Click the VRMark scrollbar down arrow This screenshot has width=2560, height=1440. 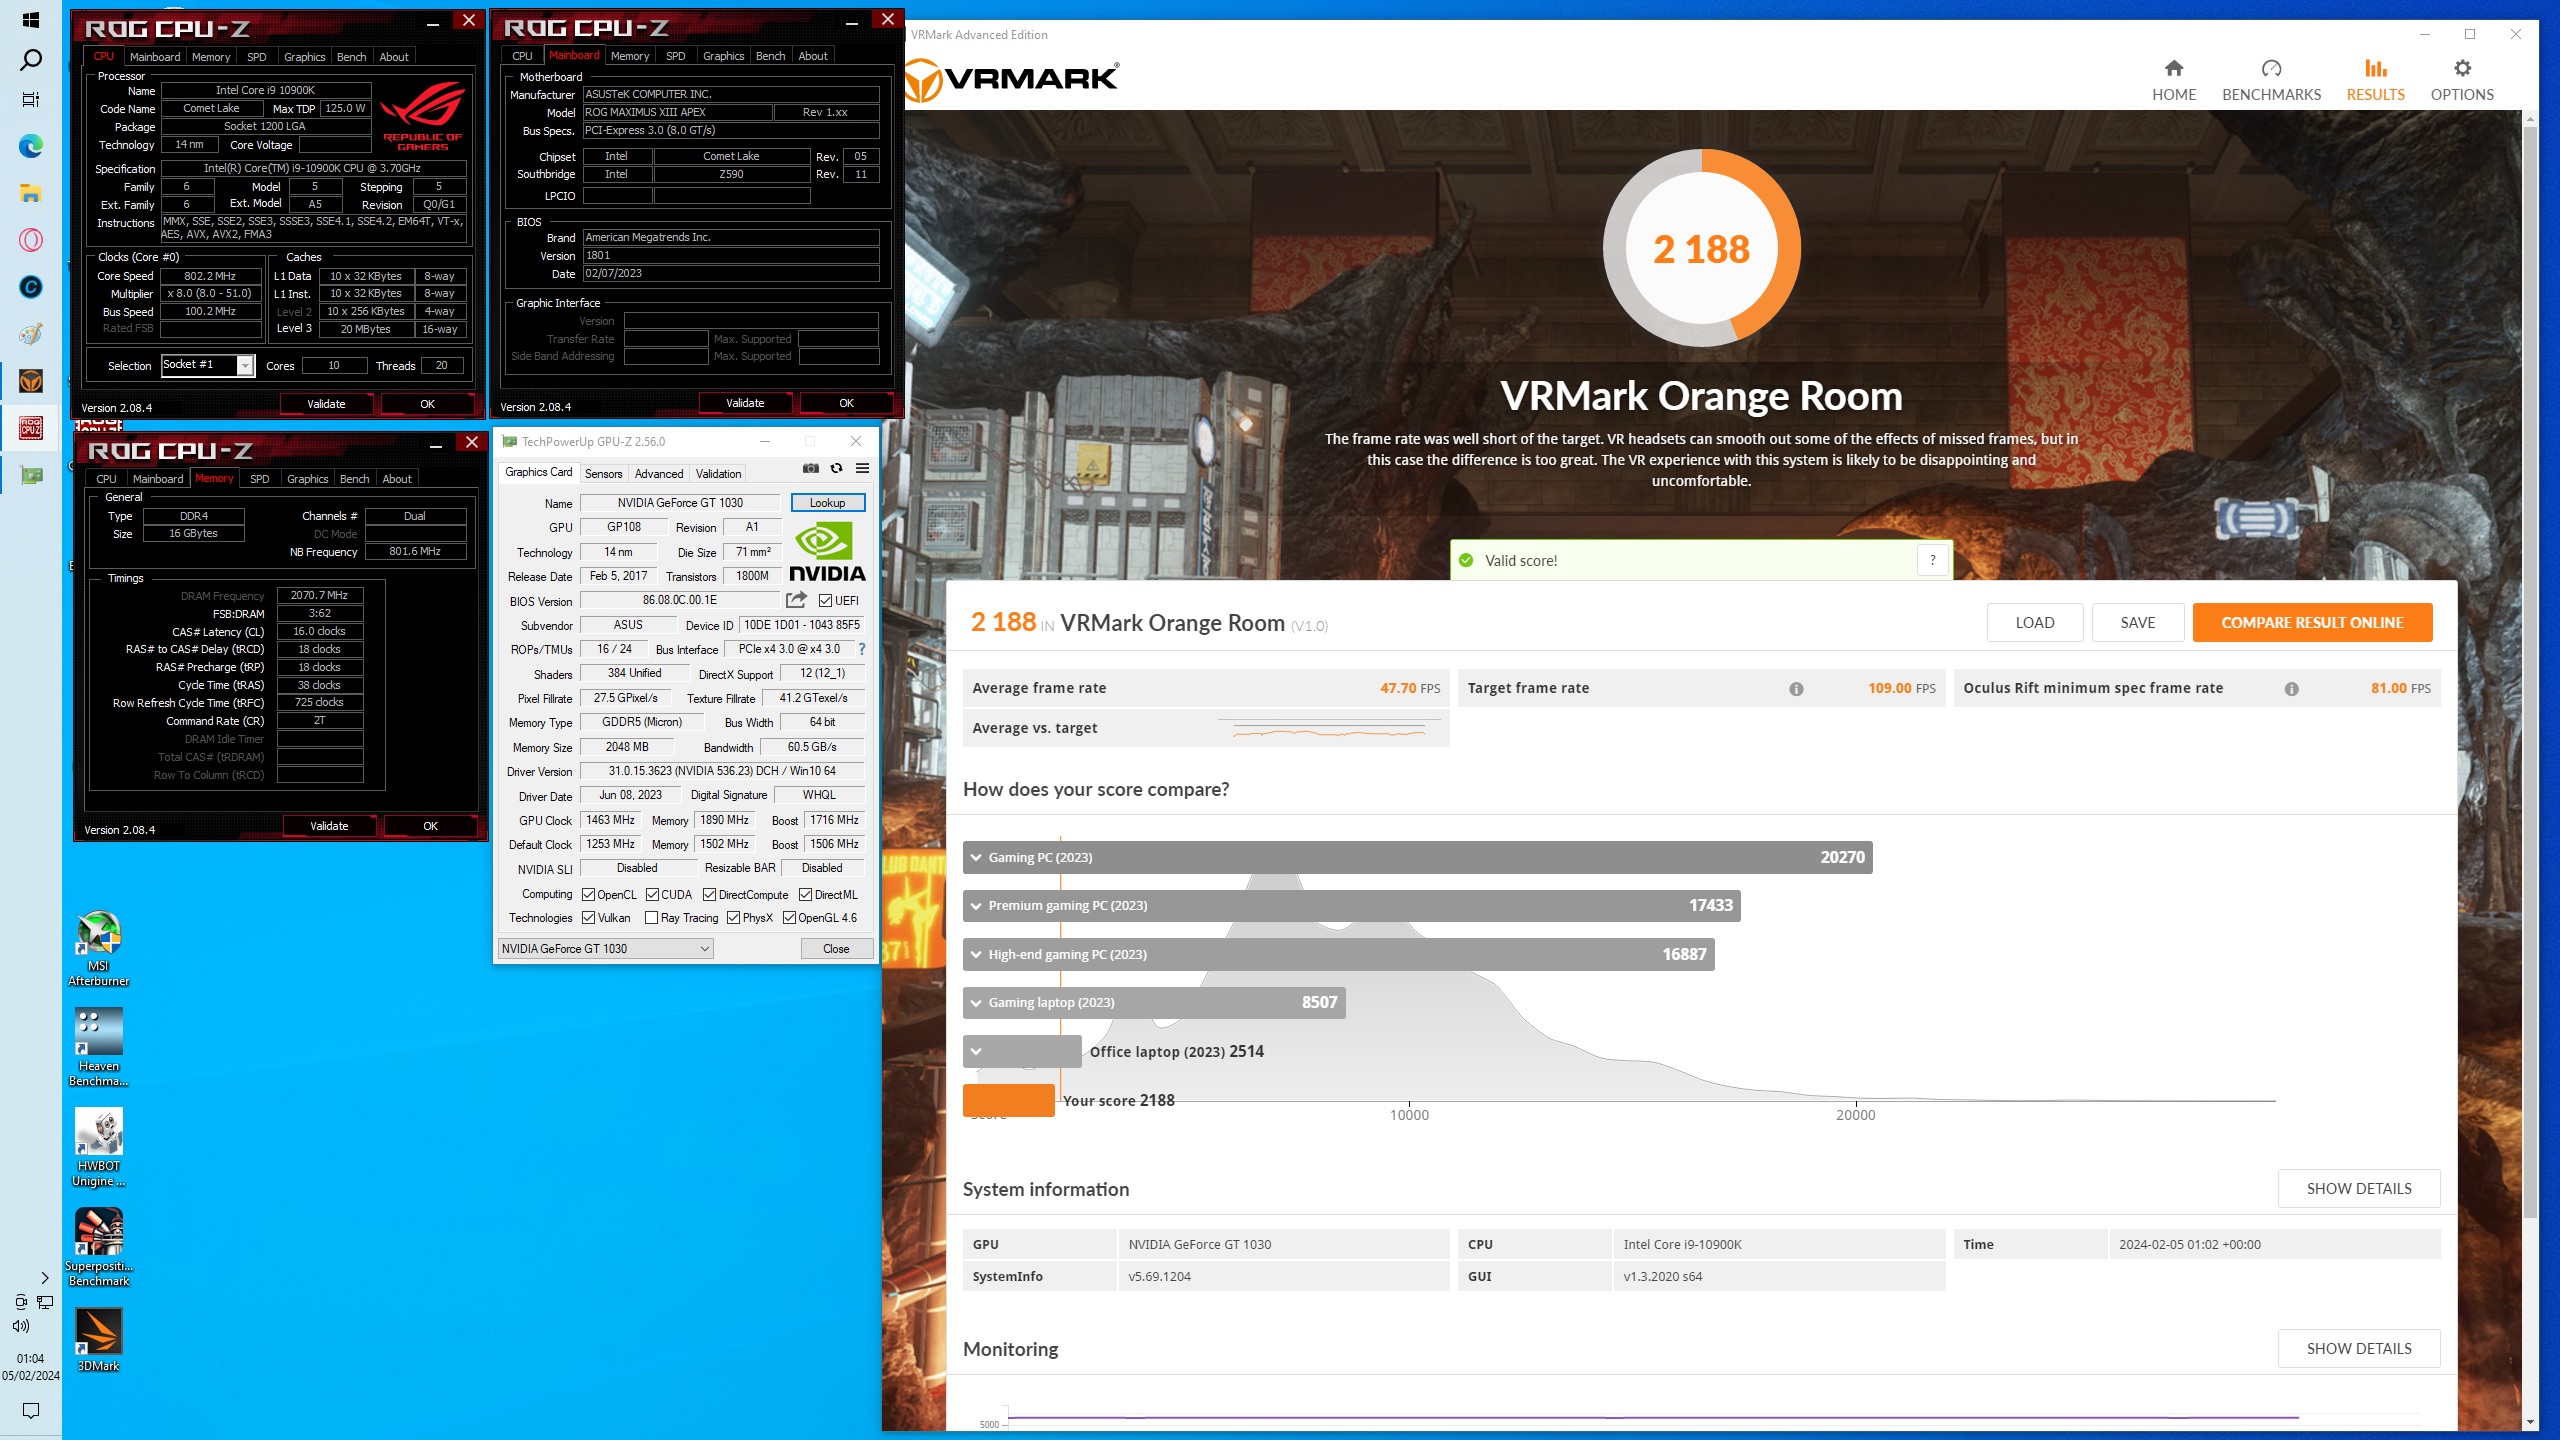pos(2530,1423)
